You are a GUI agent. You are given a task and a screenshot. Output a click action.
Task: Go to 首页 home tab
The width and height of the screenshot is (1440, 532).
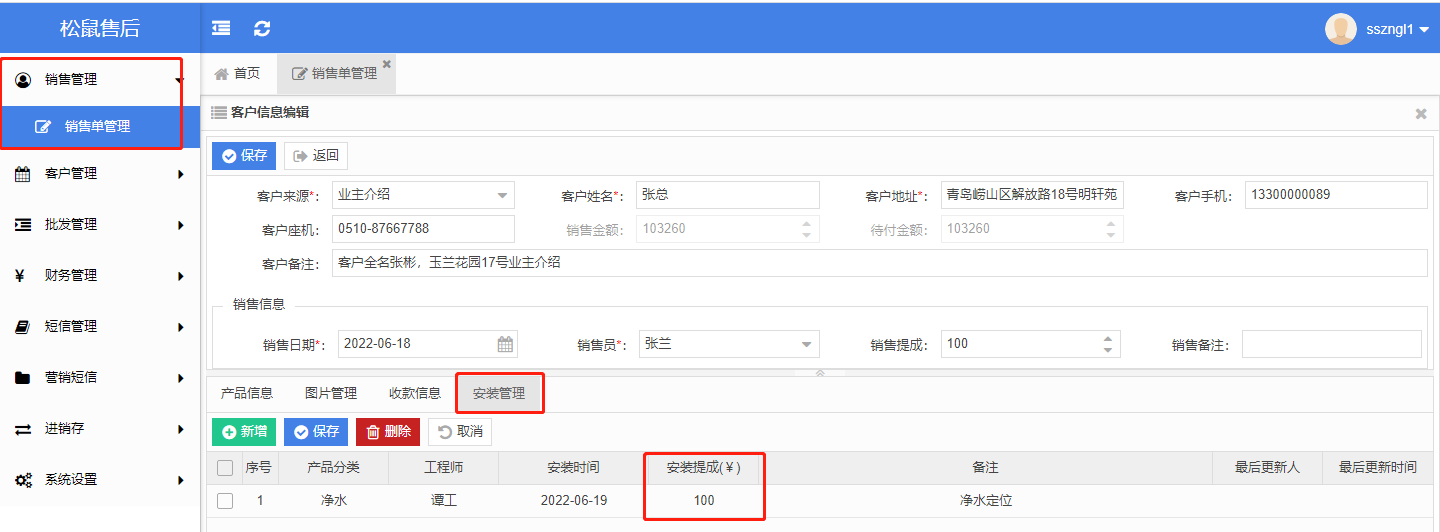coord(237,73)
